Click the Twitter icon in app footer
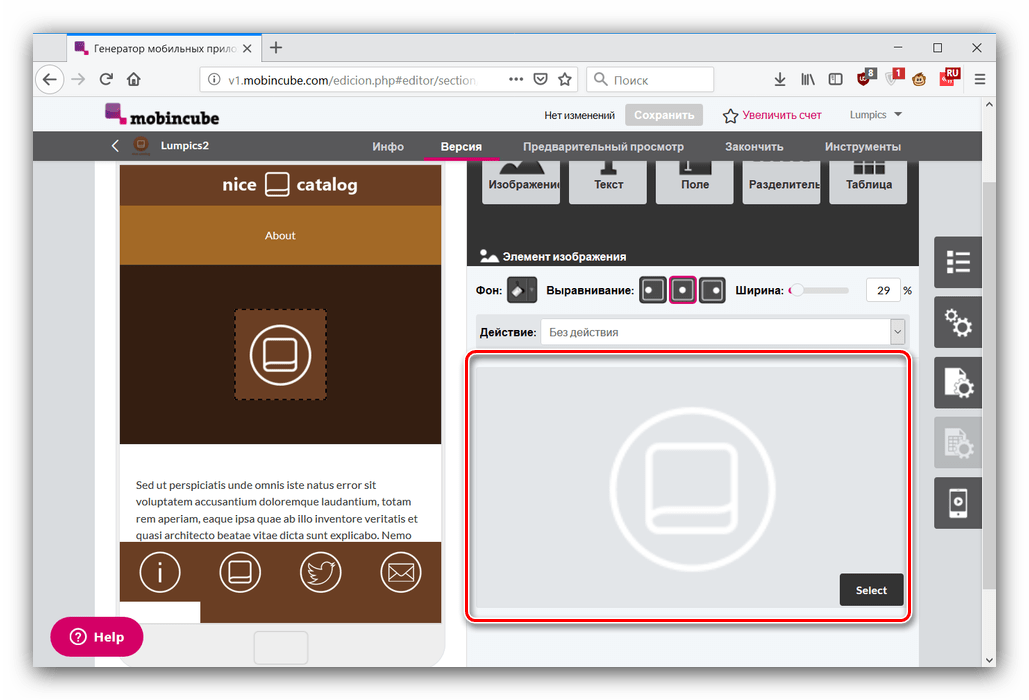Image resolution: width=1029 pixels, height=700 pixels. coord(320,572)
